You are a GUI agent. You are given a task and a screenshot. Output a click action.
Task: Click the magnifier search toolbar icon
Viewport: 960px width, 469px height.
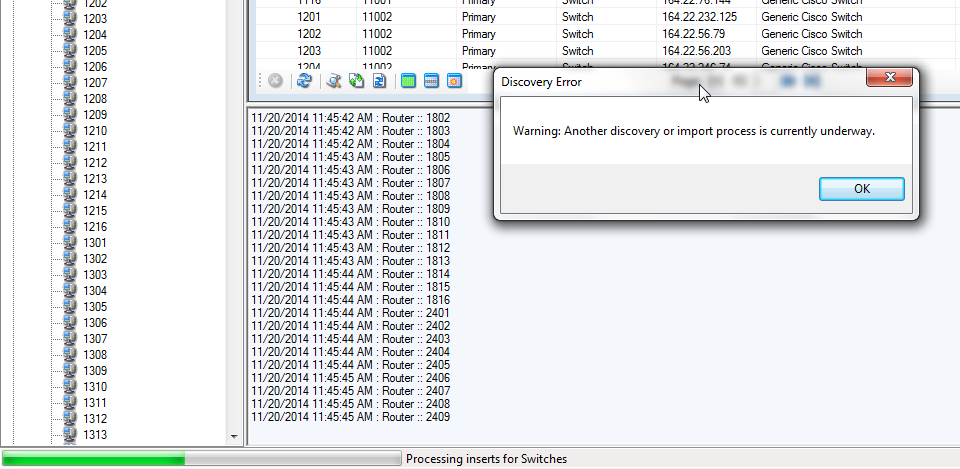[x=334, y=81]
